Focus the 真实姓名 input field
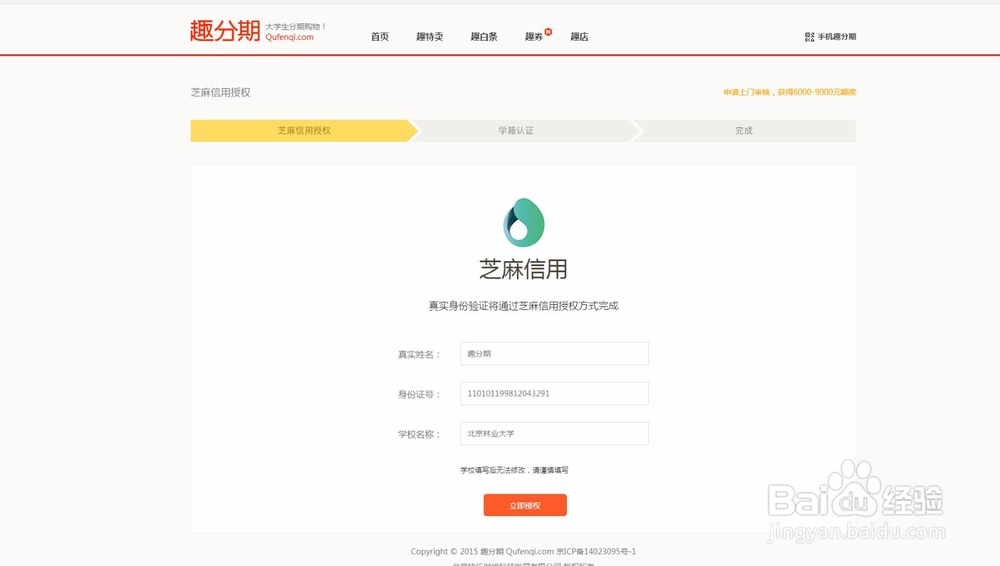This screenshot has height=566, width=1000. (554, 354)
